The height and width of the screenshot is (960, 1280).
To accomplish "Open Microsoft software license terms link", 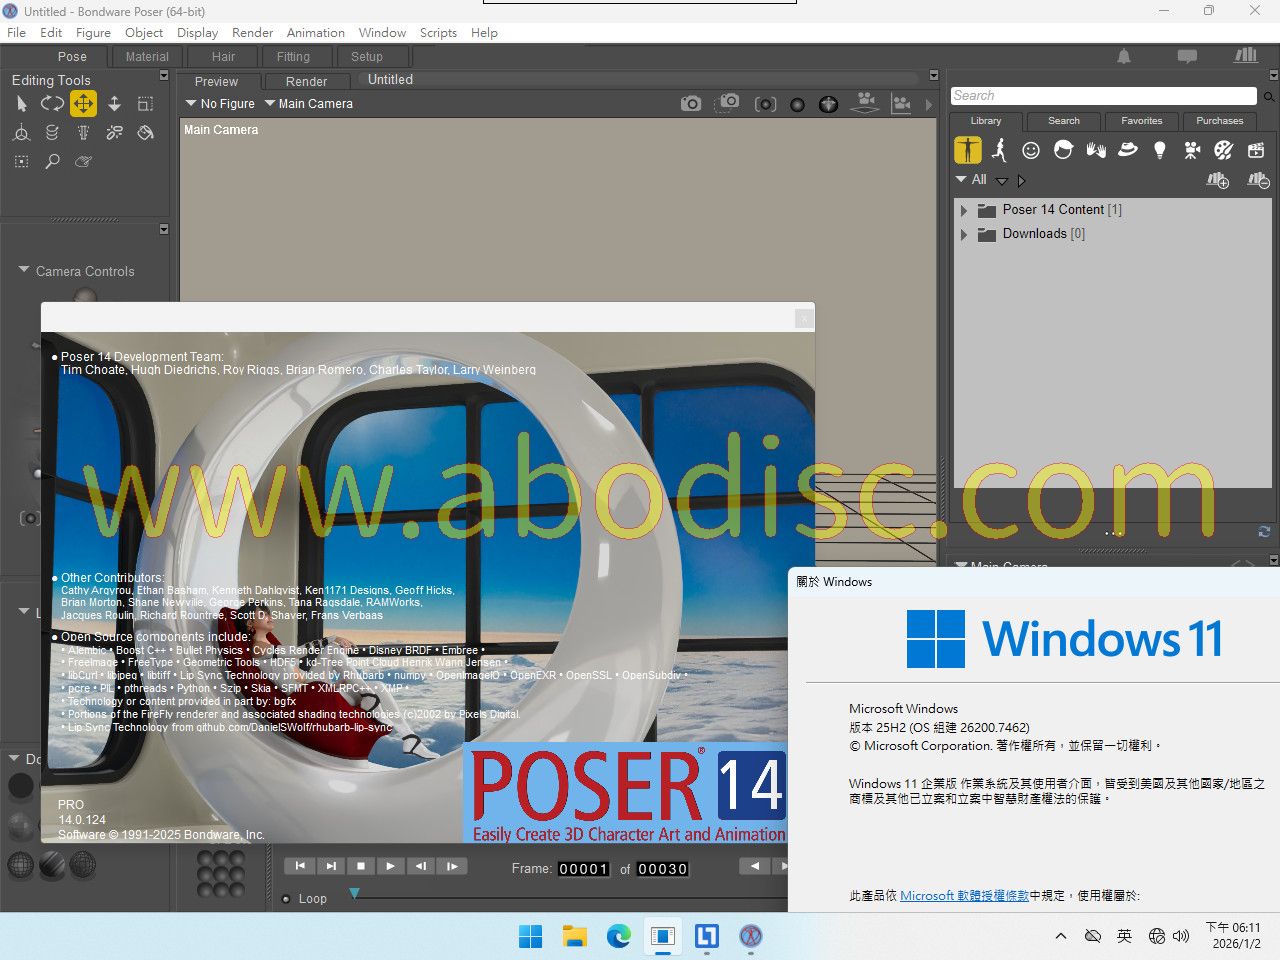I will coord(964,896).
